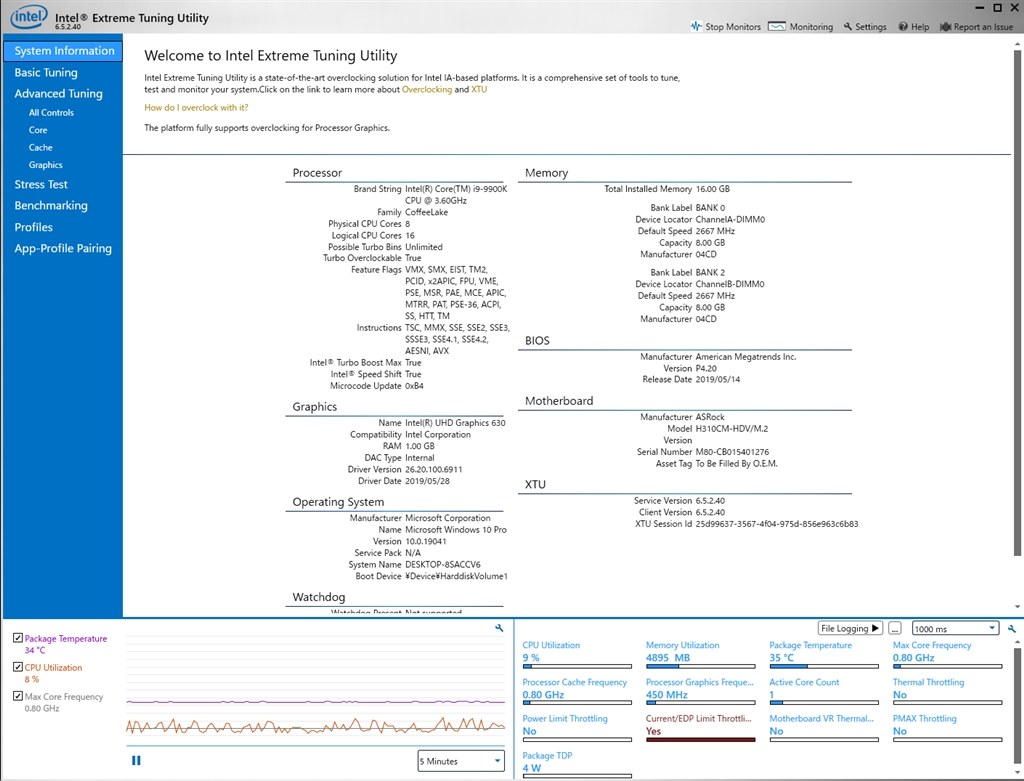This screenshot has height=781, width=1024.
Task: Minimize the XTU window
Action: [x=980, y=8]
